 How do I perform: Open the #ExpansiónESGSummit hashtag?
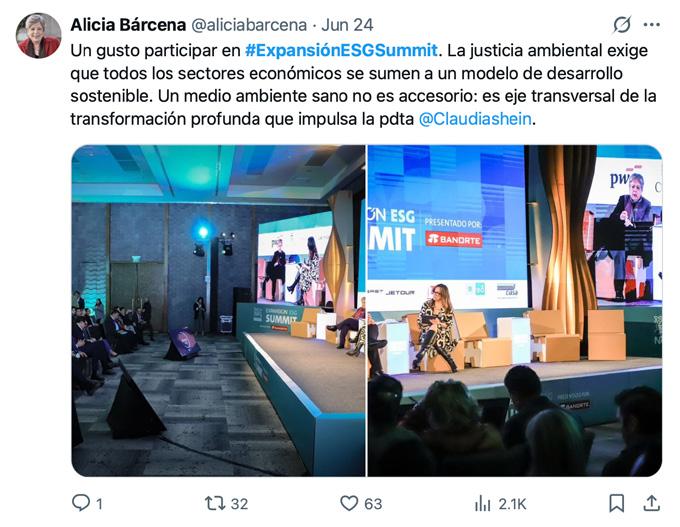[341, 50]
